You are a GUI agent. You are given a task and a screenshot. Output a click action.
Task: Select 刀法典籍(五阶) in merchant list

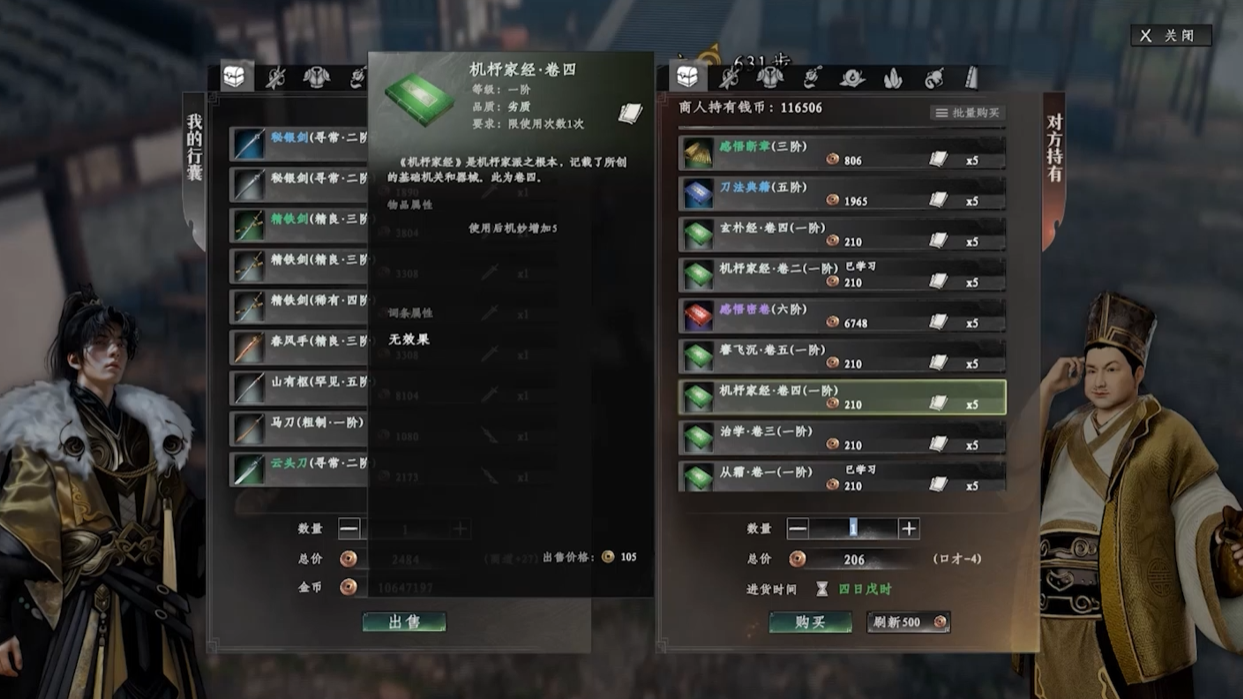pyautogui.click(x=842, y=194)
